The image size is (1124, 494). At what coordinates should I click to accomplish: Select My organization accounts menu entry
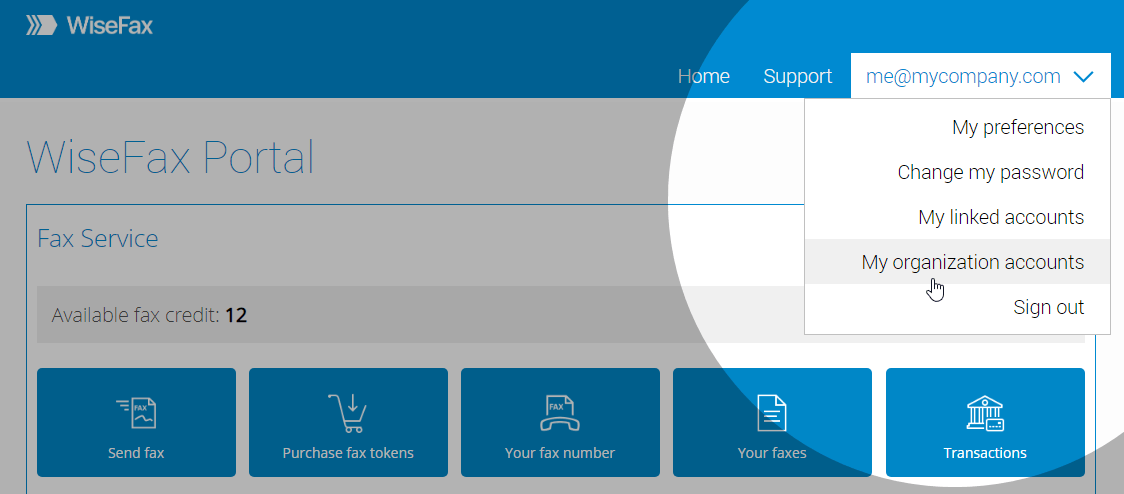pyautogui.click(x=957, y=262)
